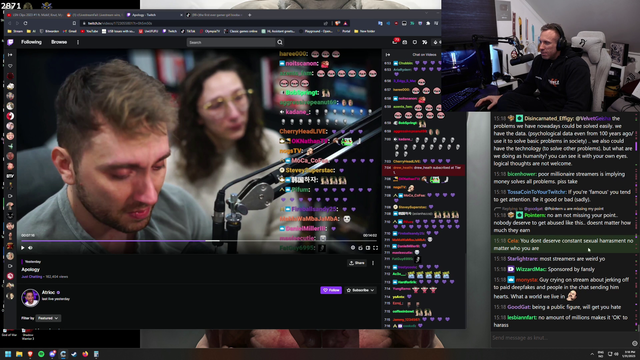Play the Apology video
Image resolution: width=640 pixels, height=360 pixels.
click(x=23, y=247)
